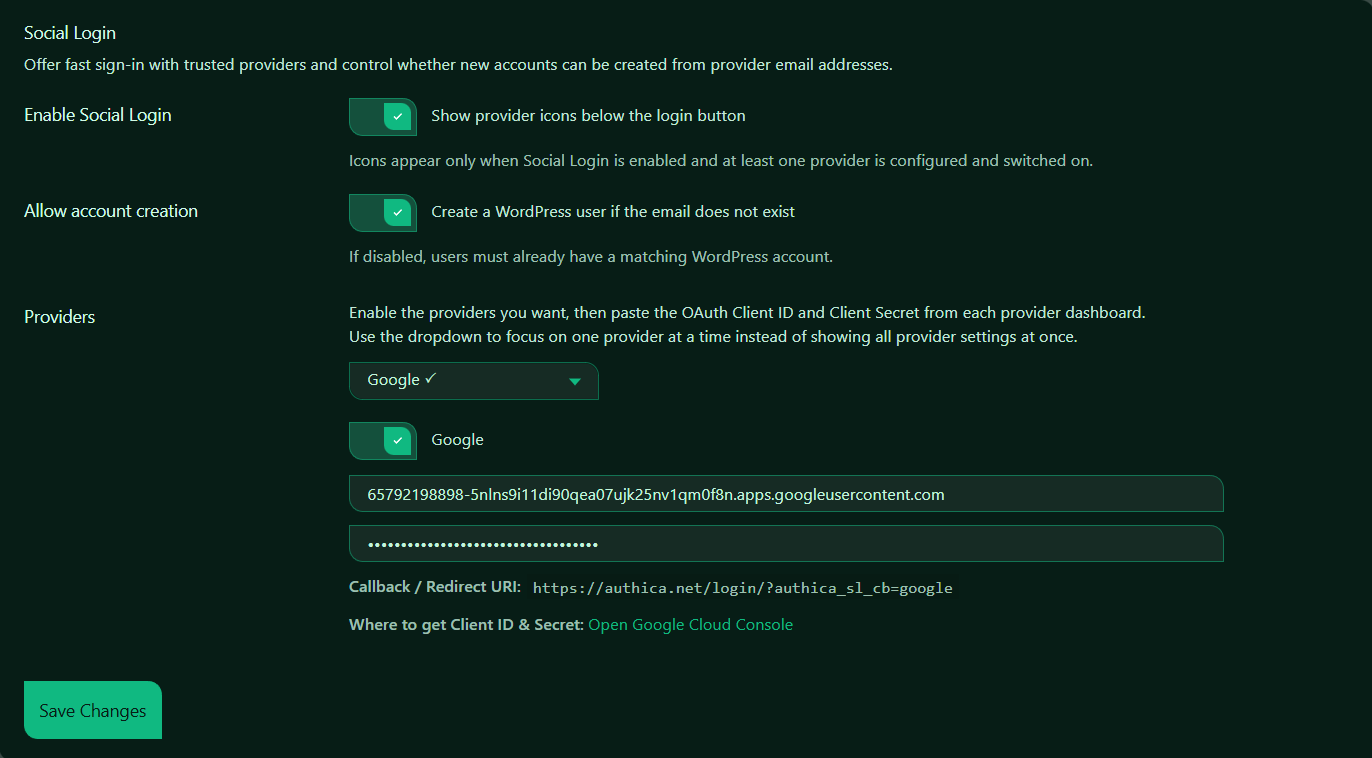Click the Allow account creation row label
Screen dimensions: 1372x758
pyautogui.click(x=111, y=211)
